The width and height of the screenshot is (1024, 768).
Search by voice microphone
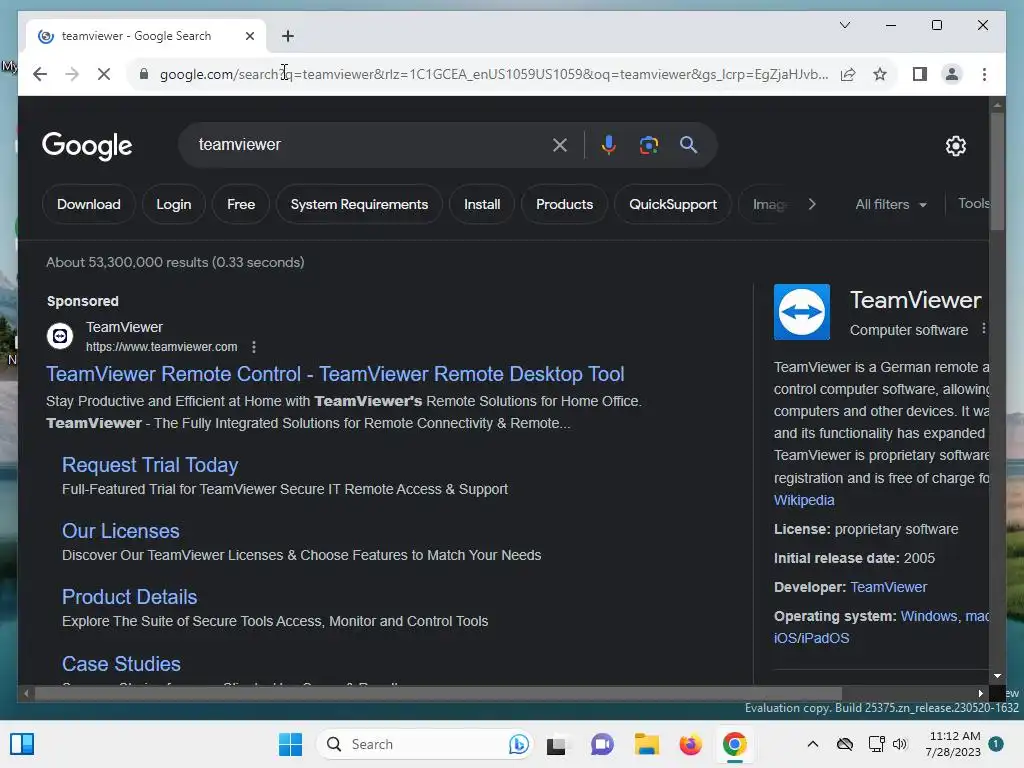[609, 145]
